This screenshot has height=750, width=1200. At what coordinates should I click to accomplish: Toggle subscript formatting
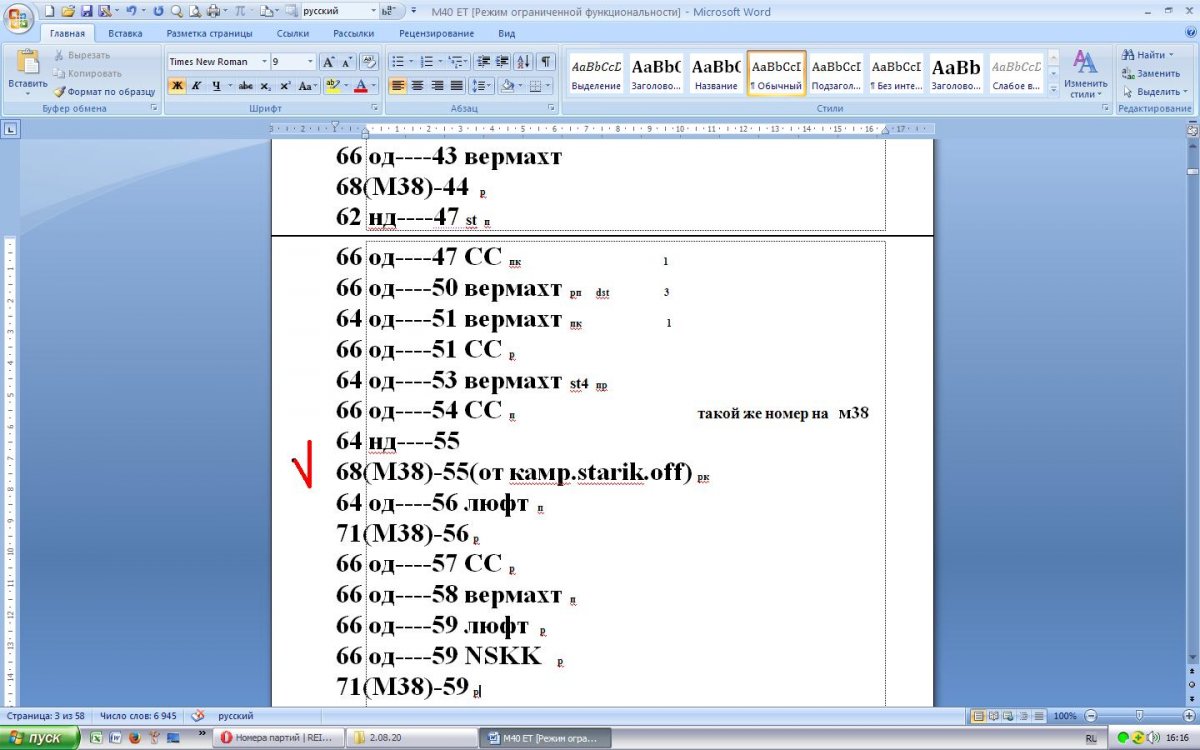click(266, 86)
